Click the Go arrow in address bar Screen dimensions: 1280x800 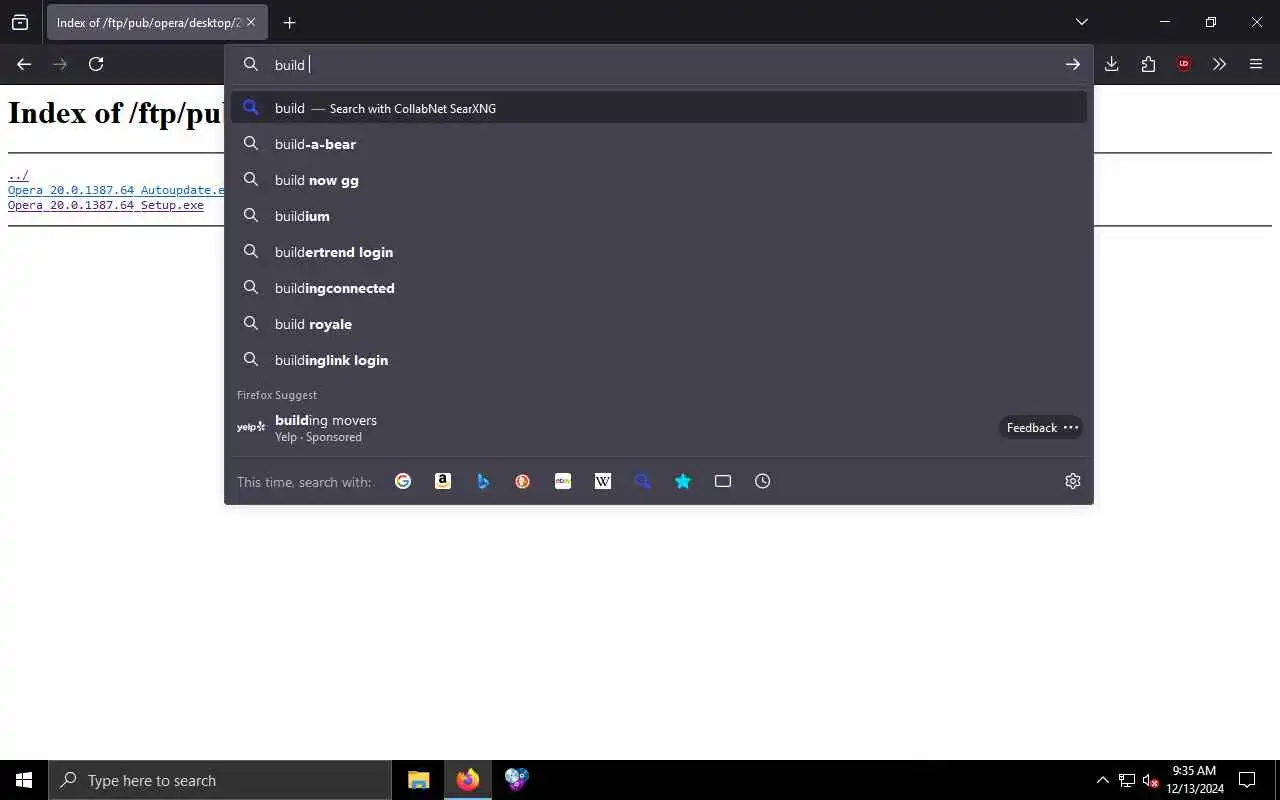[1072, 64]
